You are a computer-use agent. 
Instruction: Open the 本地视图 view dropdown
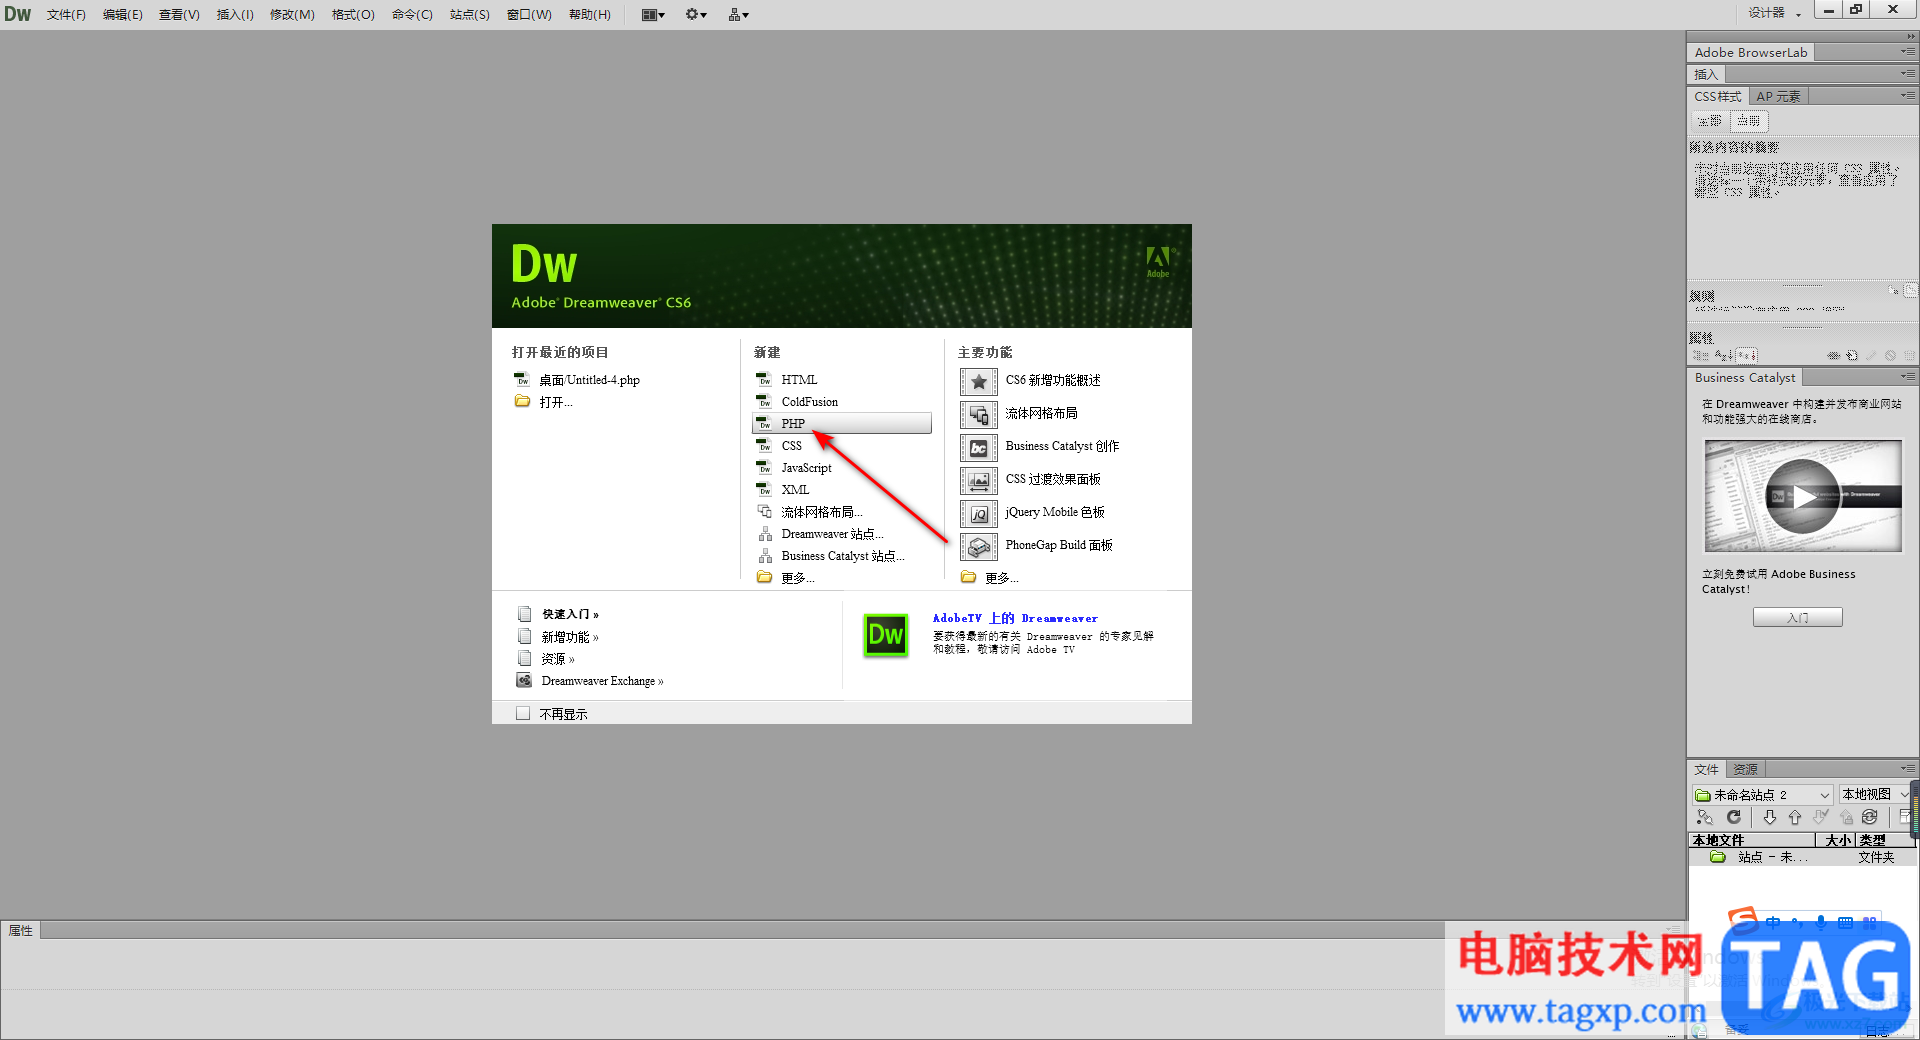(1875, 794)
